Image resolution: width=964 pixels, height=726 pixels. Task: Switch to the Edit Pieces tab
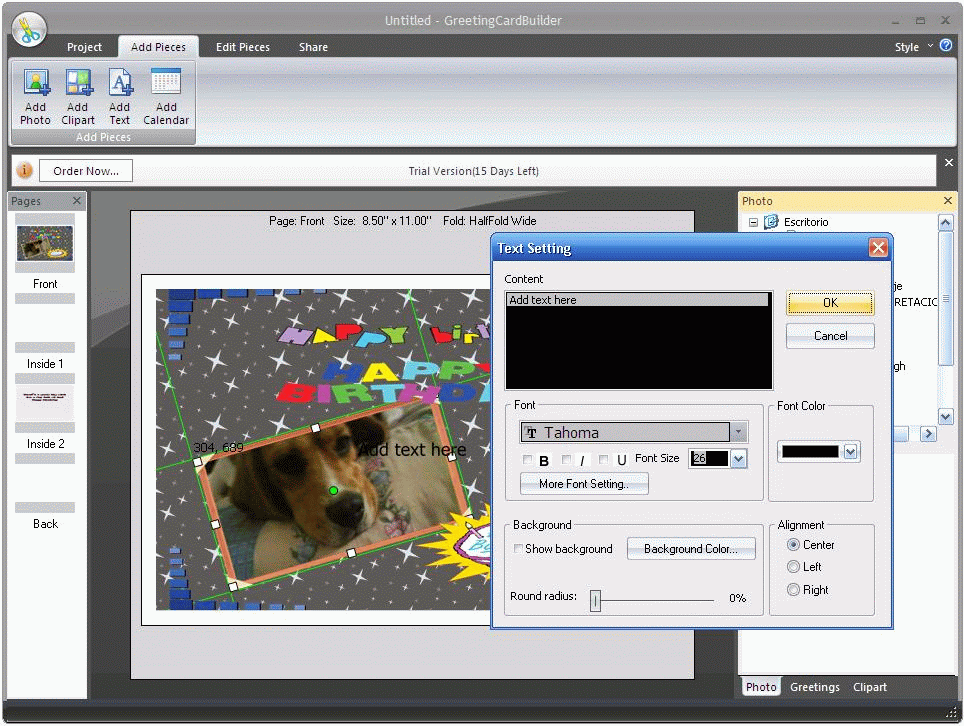(242, 46)
